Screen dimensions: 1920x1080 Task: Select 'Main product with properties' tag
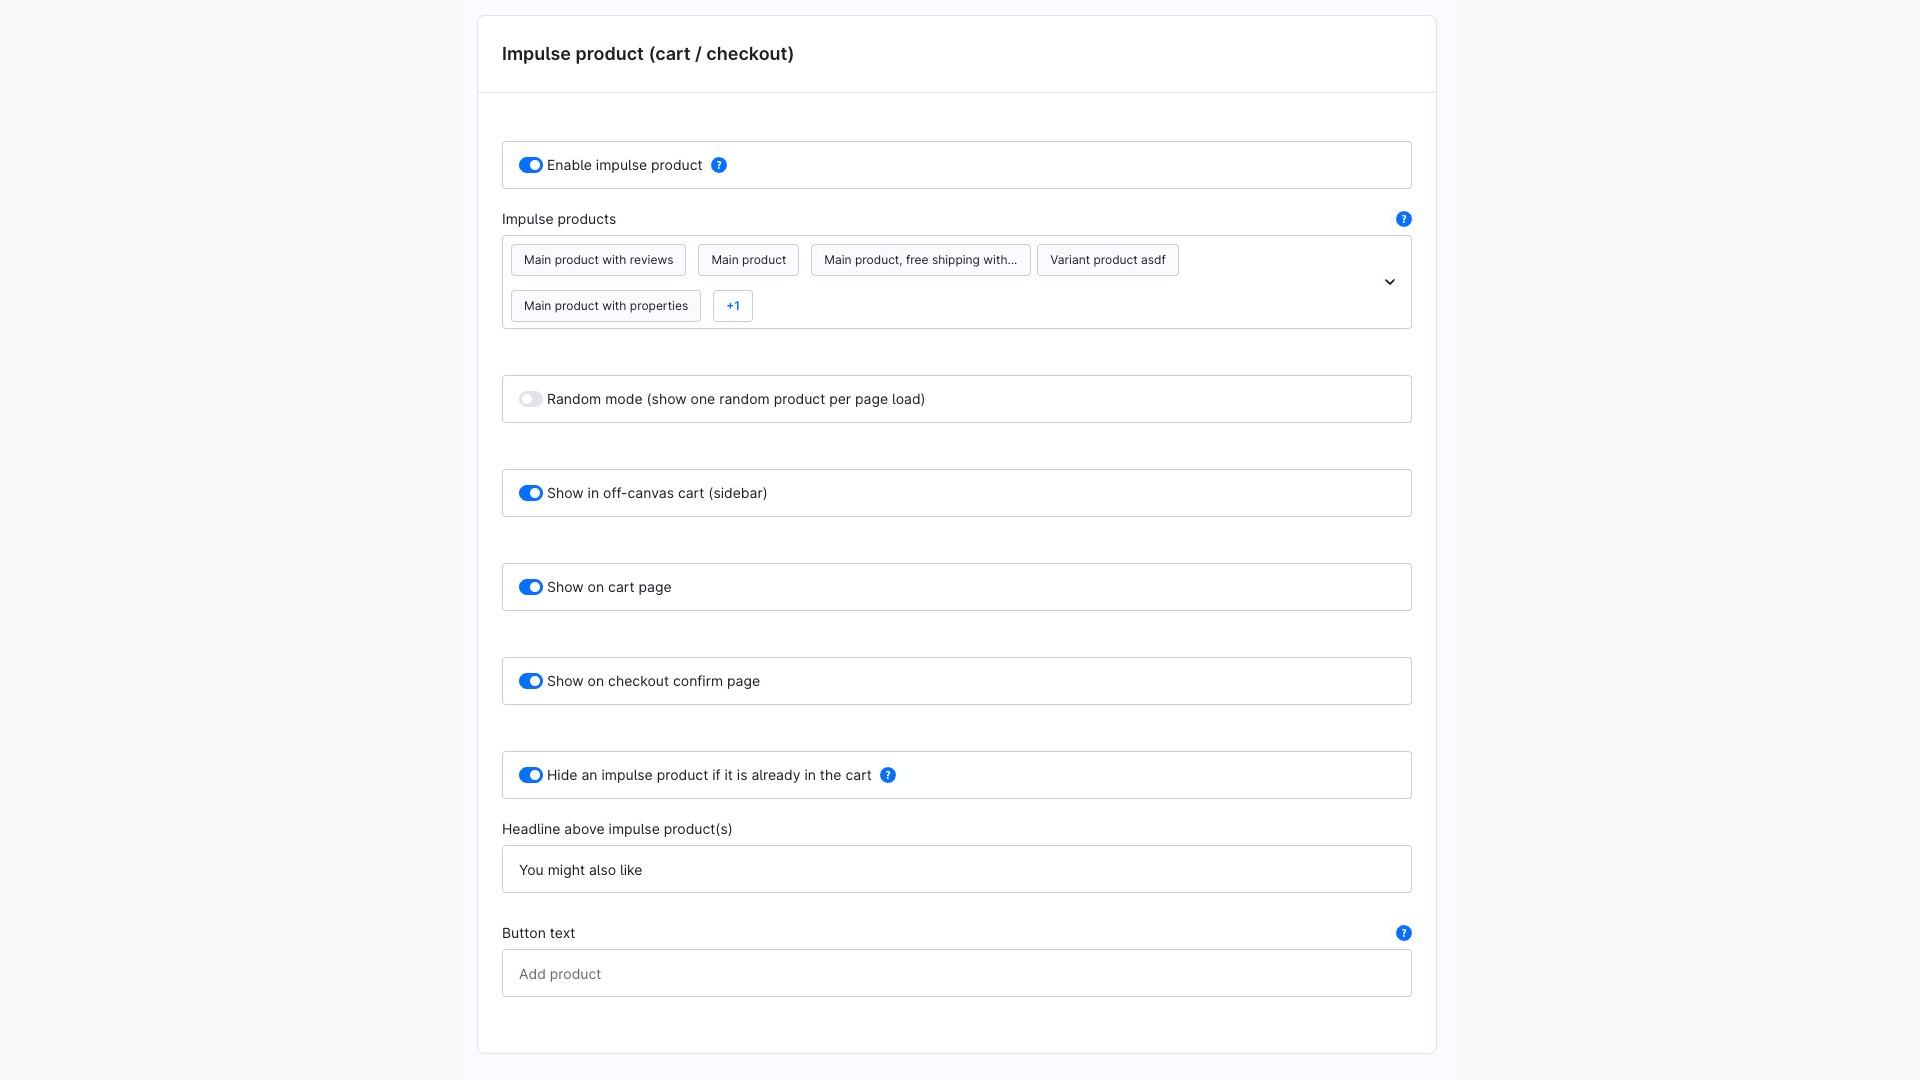(606, 306)
